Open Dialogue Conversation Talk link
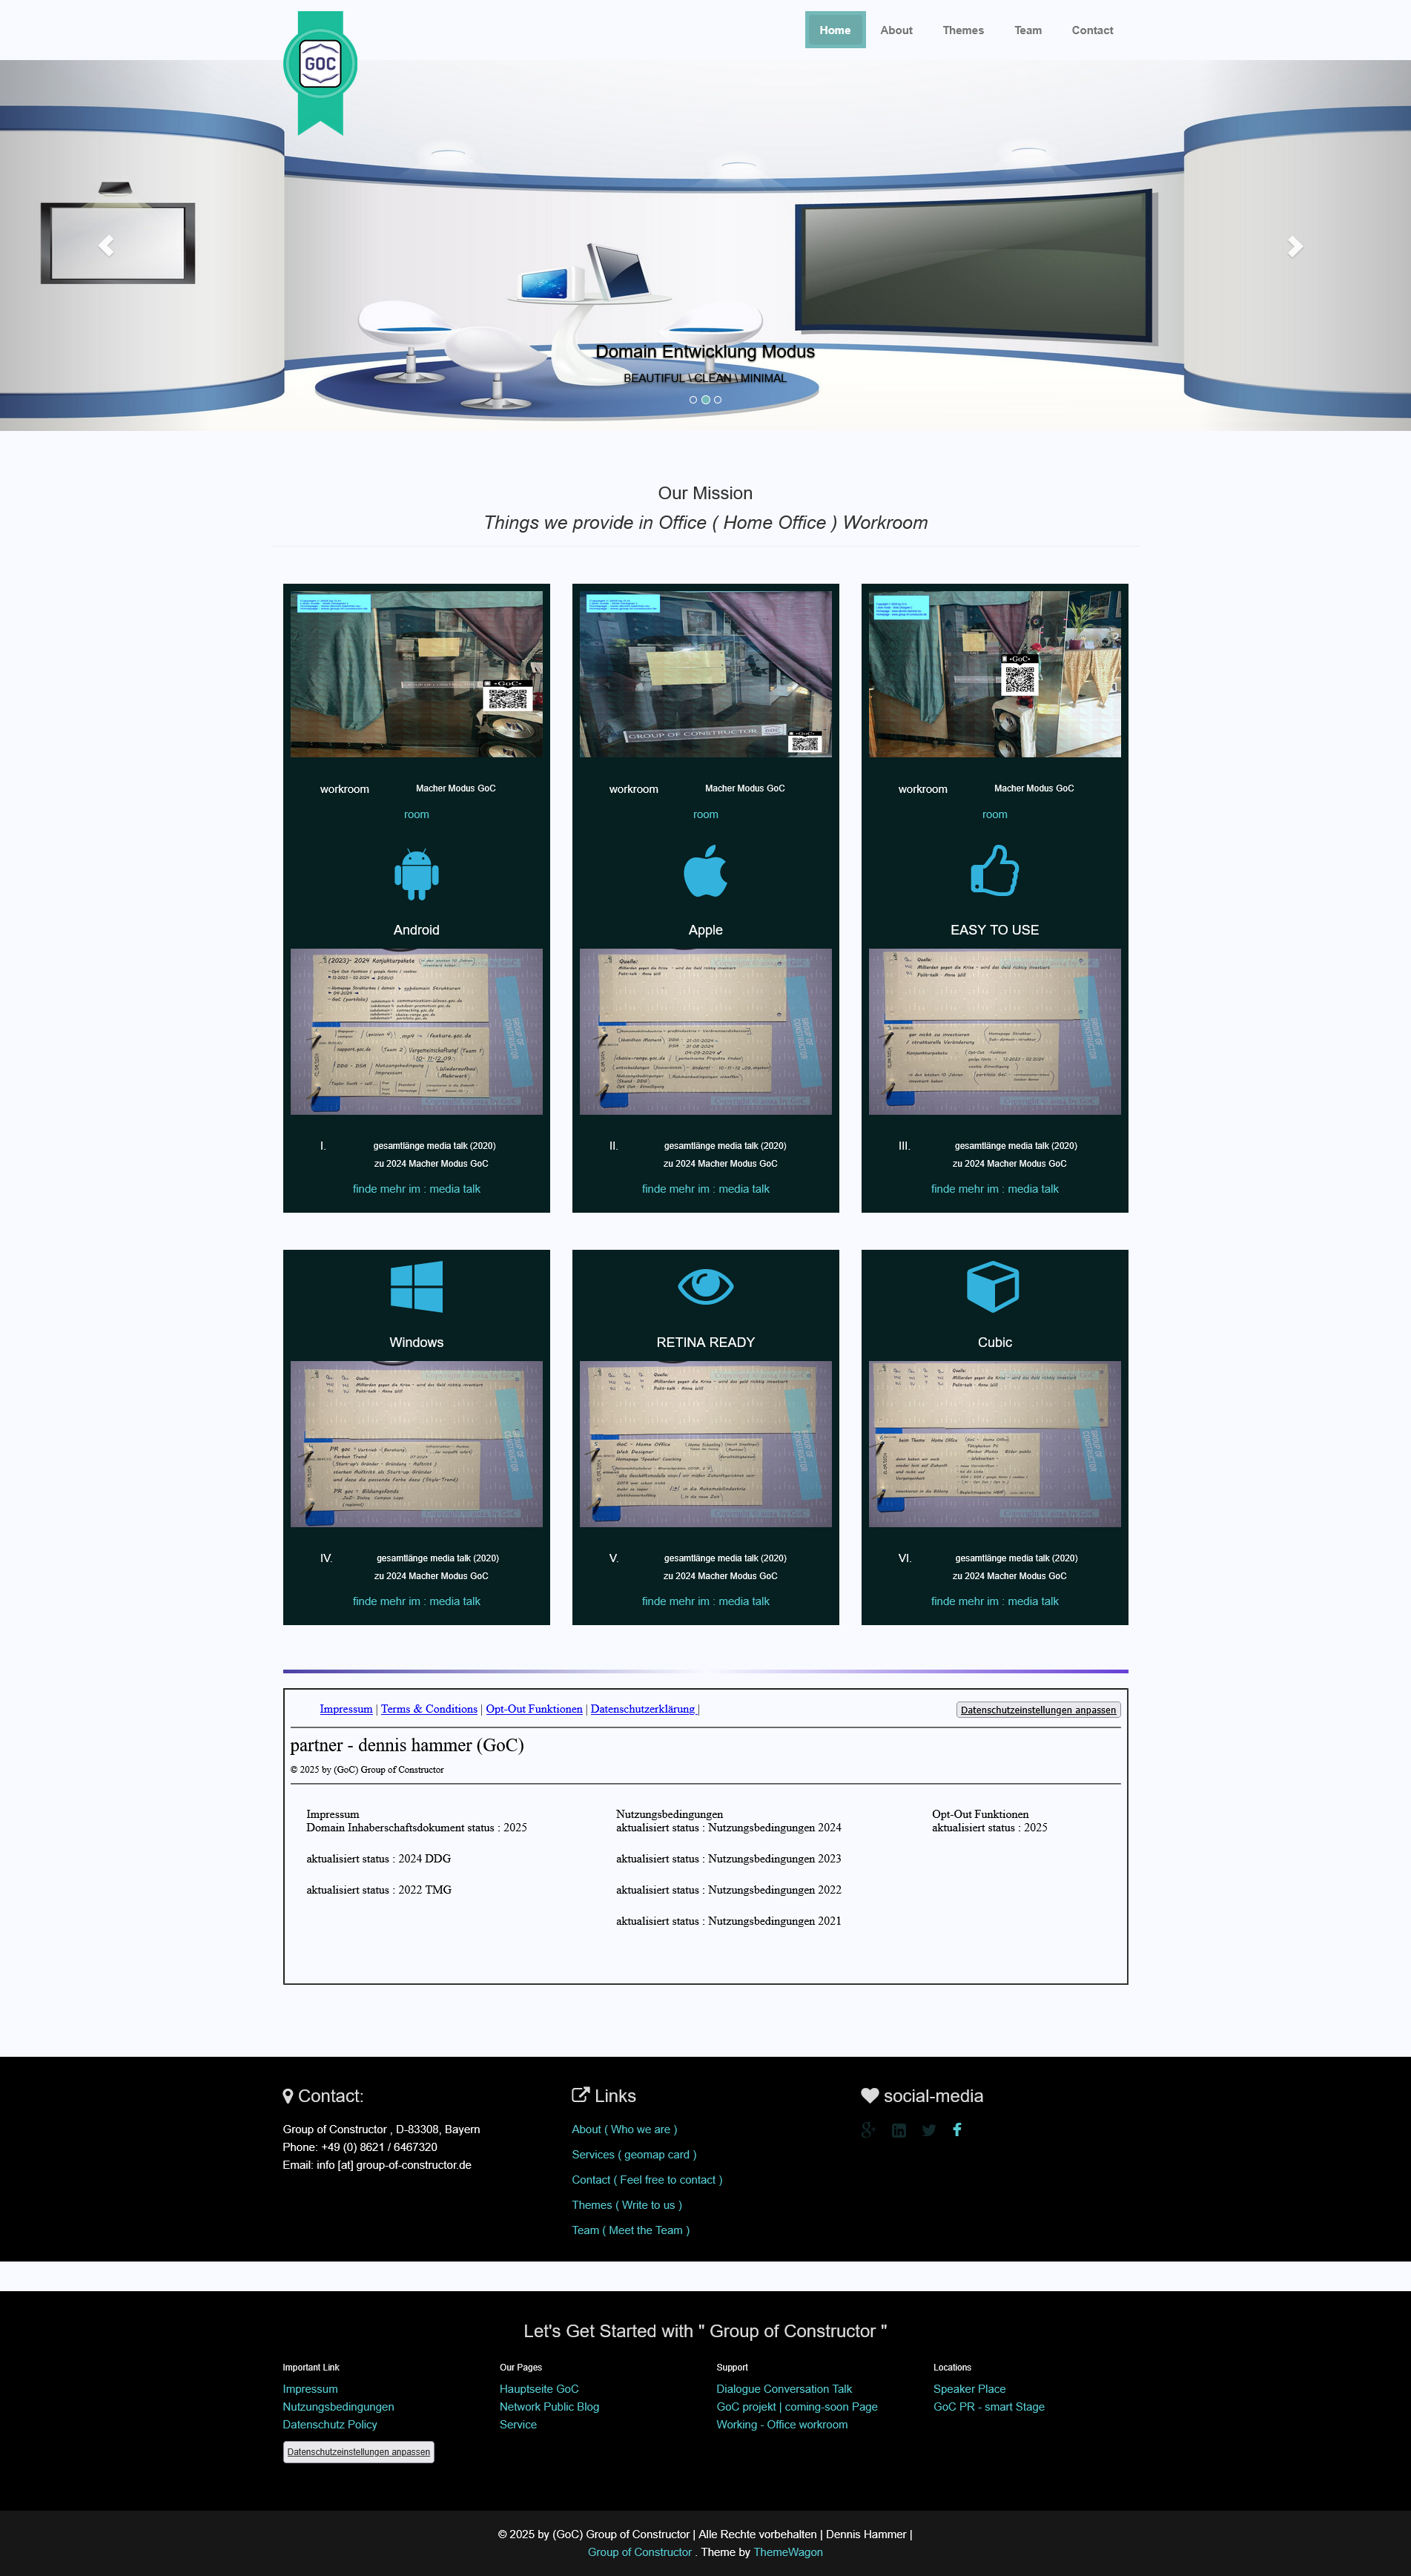 784,2388
